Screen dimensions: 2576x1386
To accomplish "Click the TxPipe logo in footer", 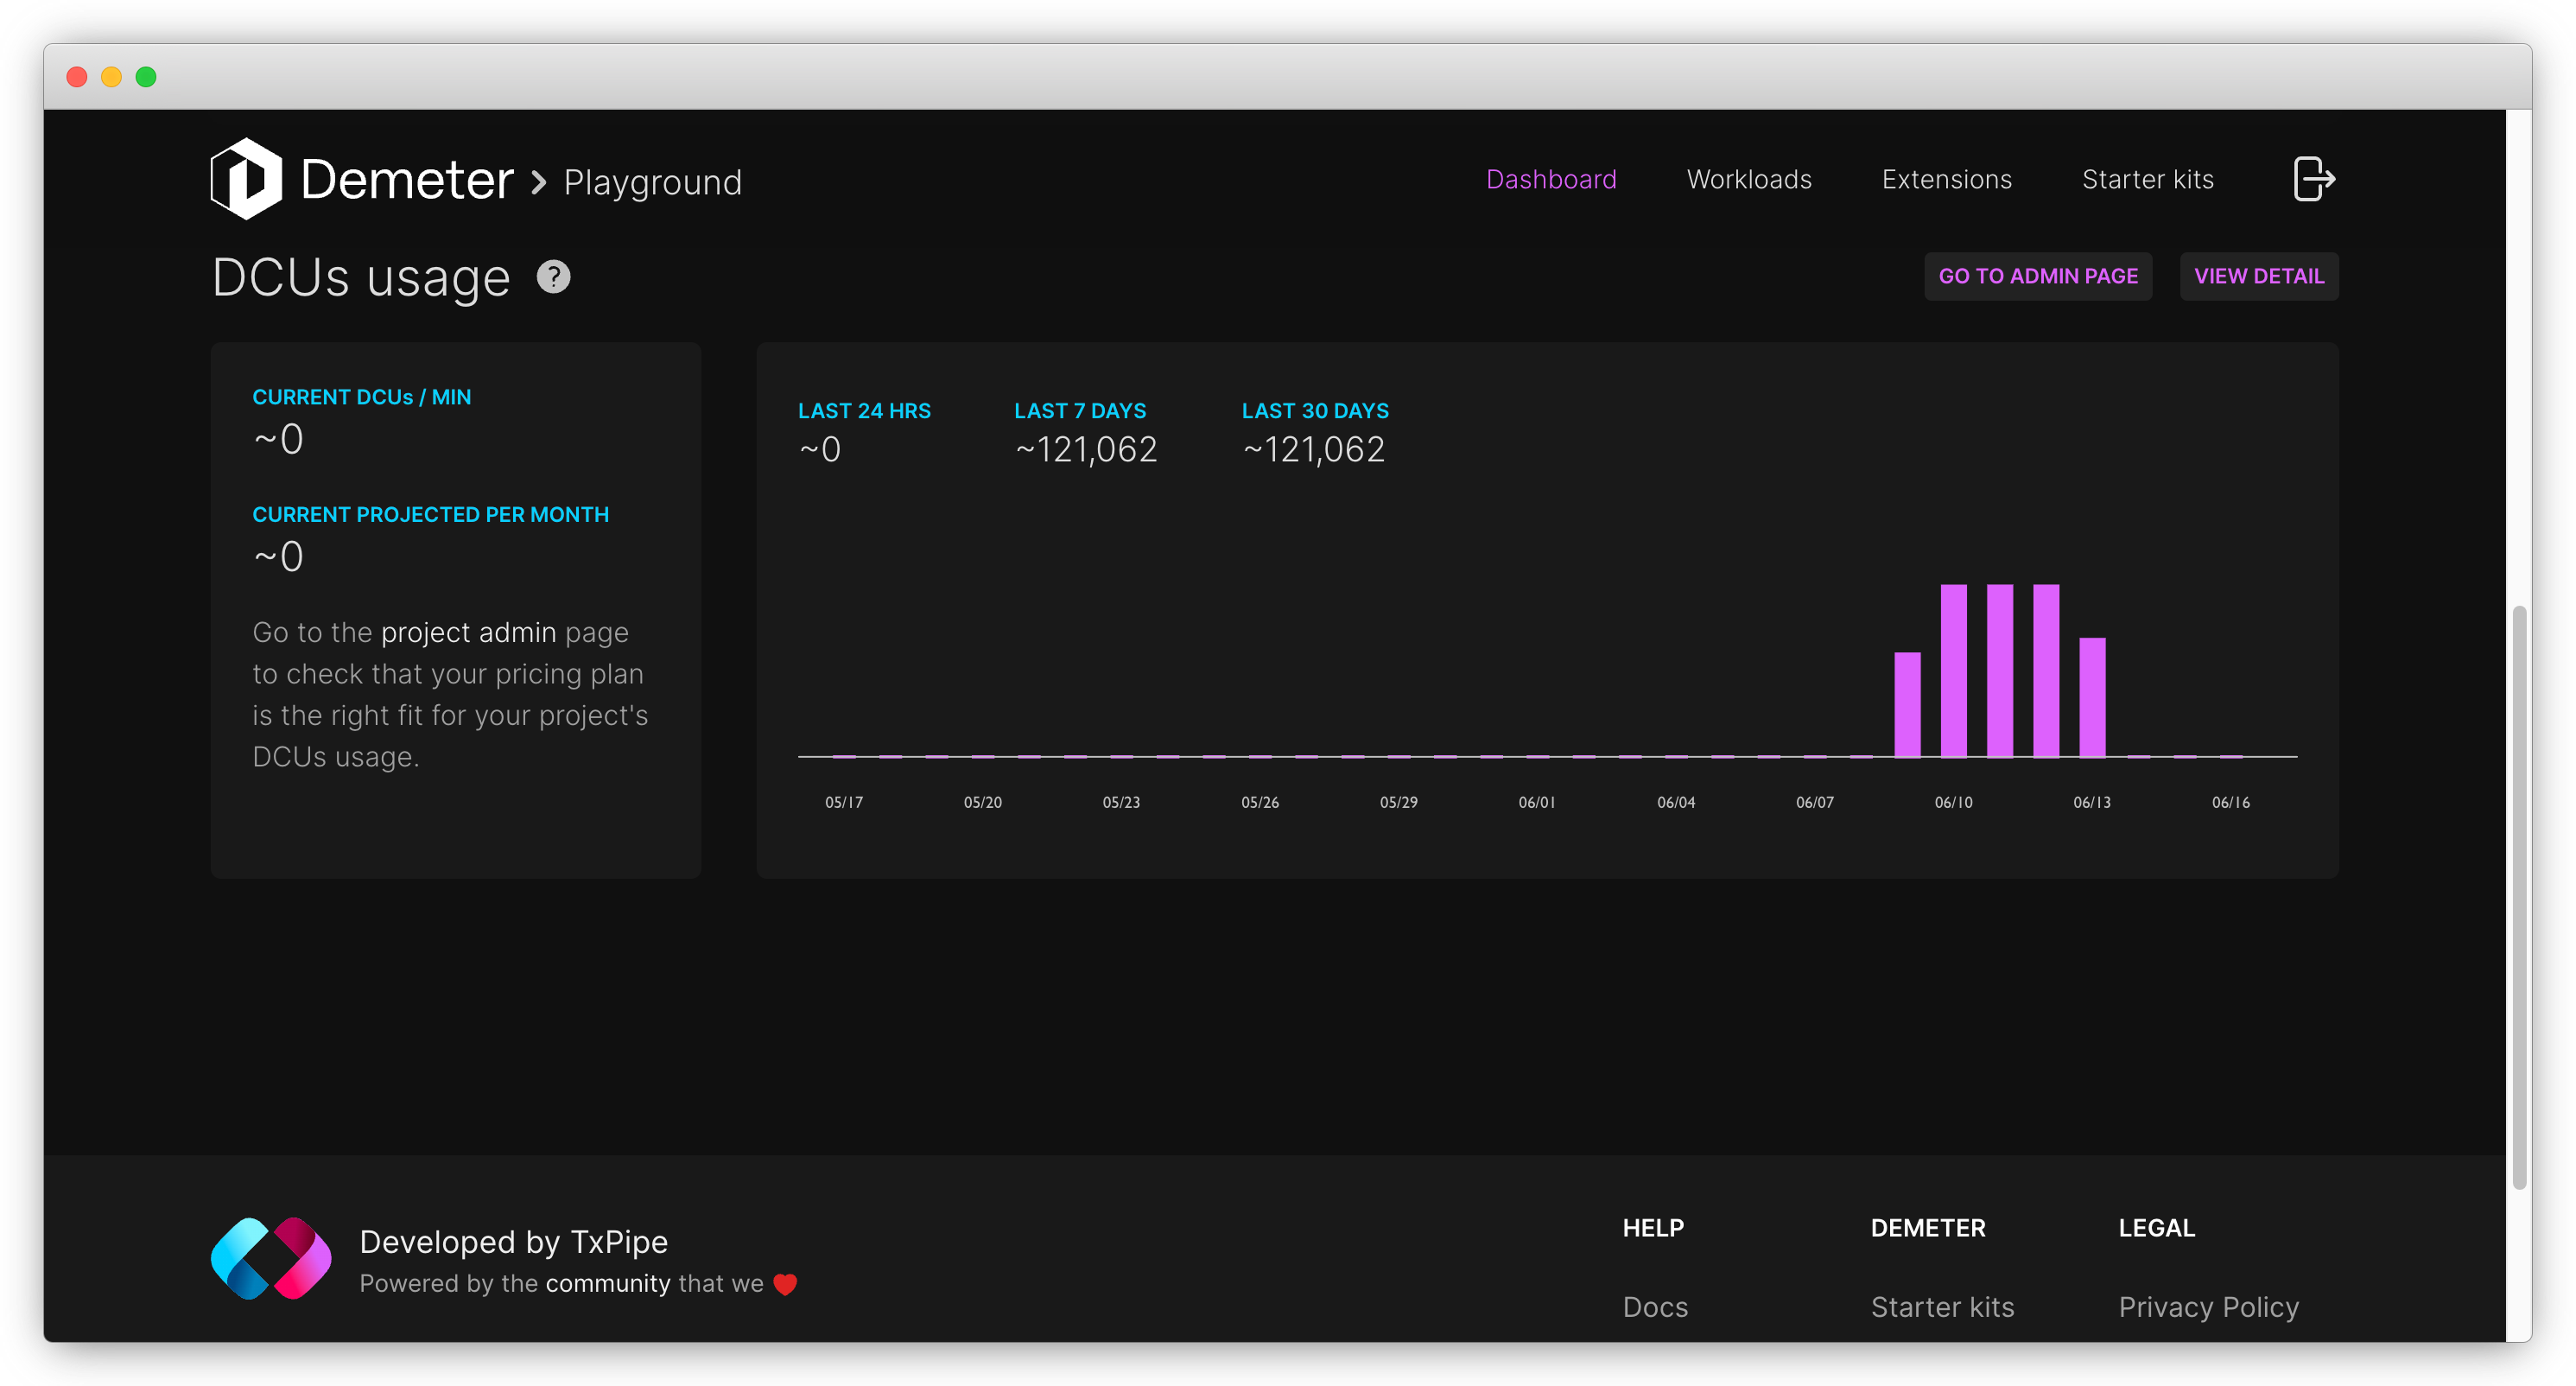I will point(271,1259).
